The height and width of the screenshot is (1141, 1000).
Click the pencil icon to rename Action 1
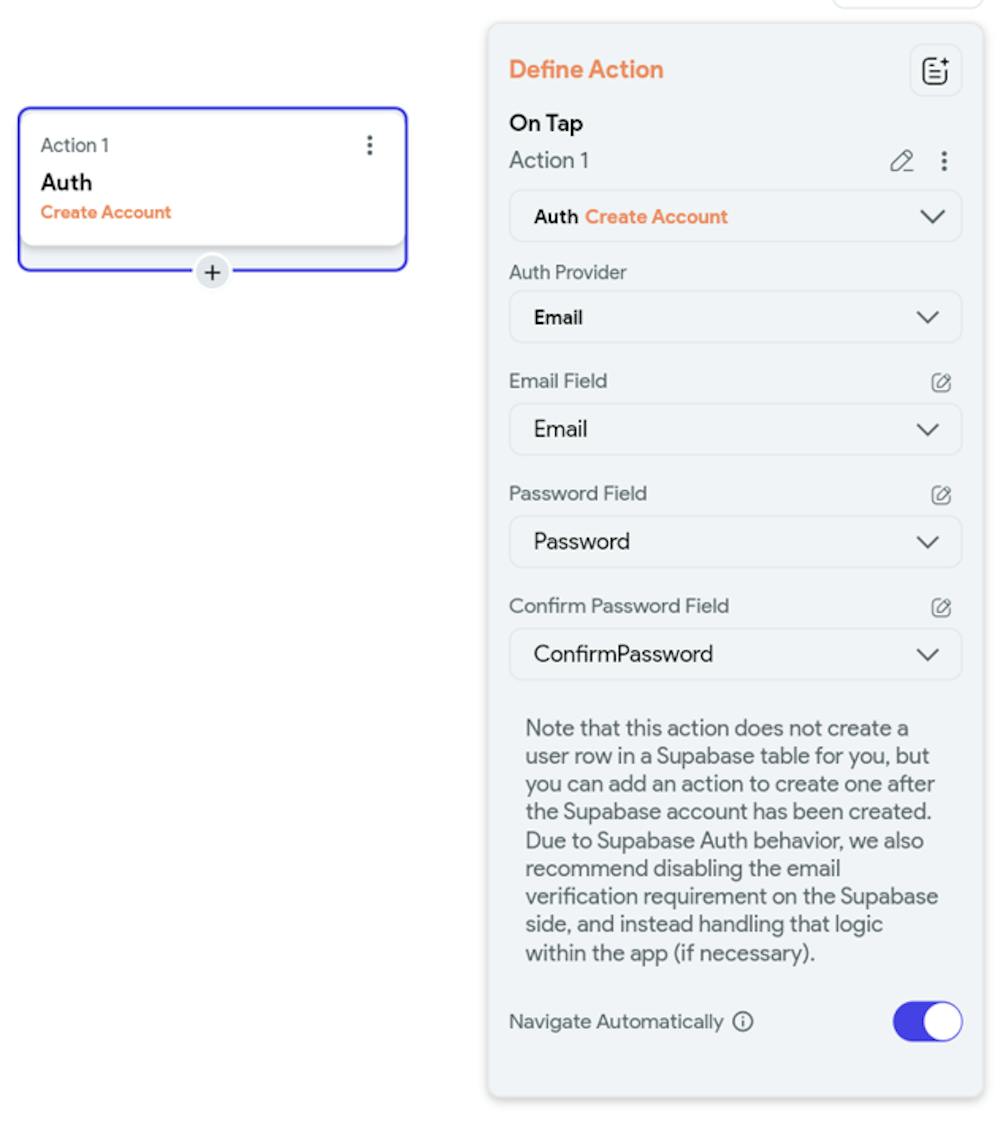click(901, 160)
